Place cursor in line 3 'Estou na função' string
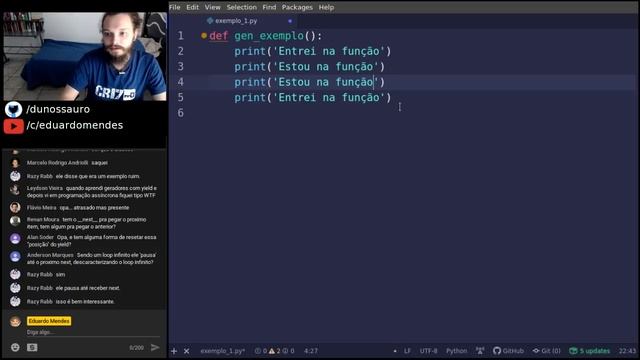Image resolution: width=640 pixels, height=360 pixels. [326, 67]
